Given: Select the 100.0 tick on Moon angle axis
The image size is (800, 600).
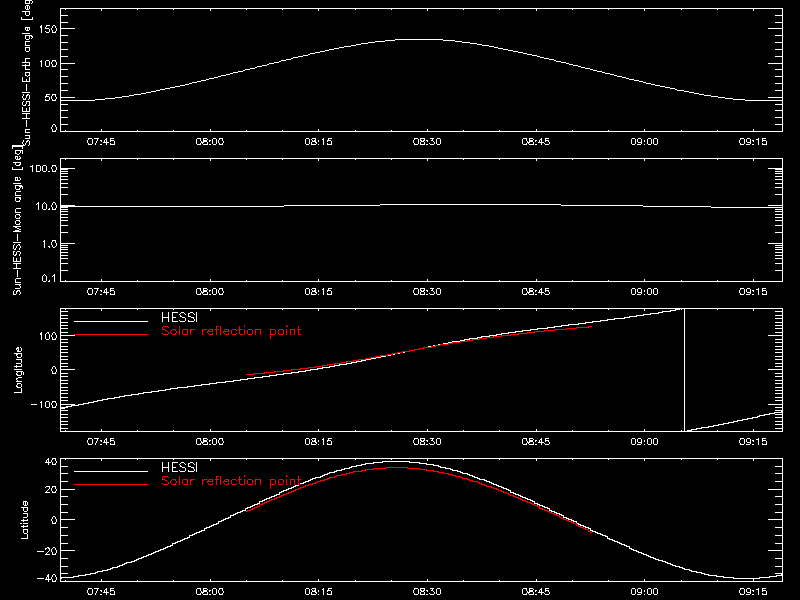Looking at the screenshot, I should (x=43, y=168).
